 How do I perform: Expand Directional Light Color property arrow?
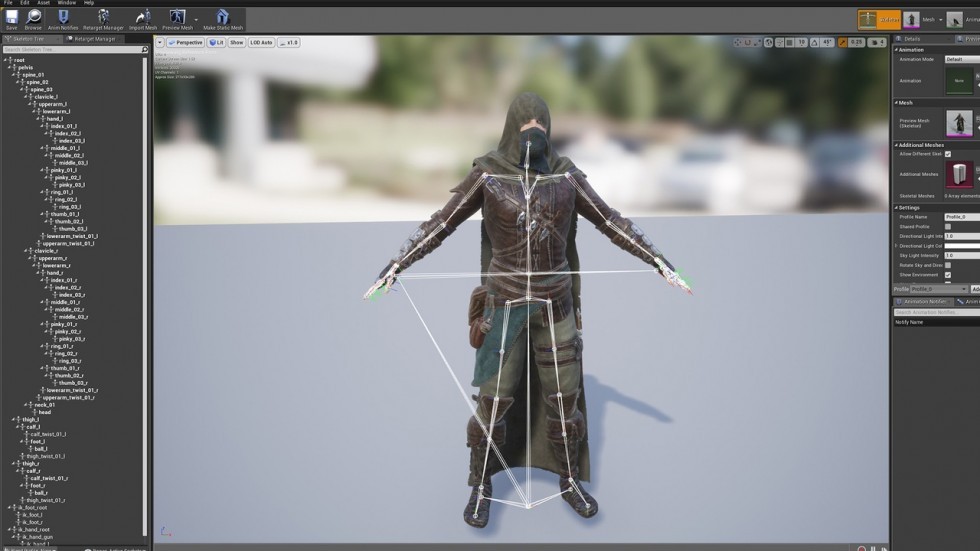[x=896, y=246]
